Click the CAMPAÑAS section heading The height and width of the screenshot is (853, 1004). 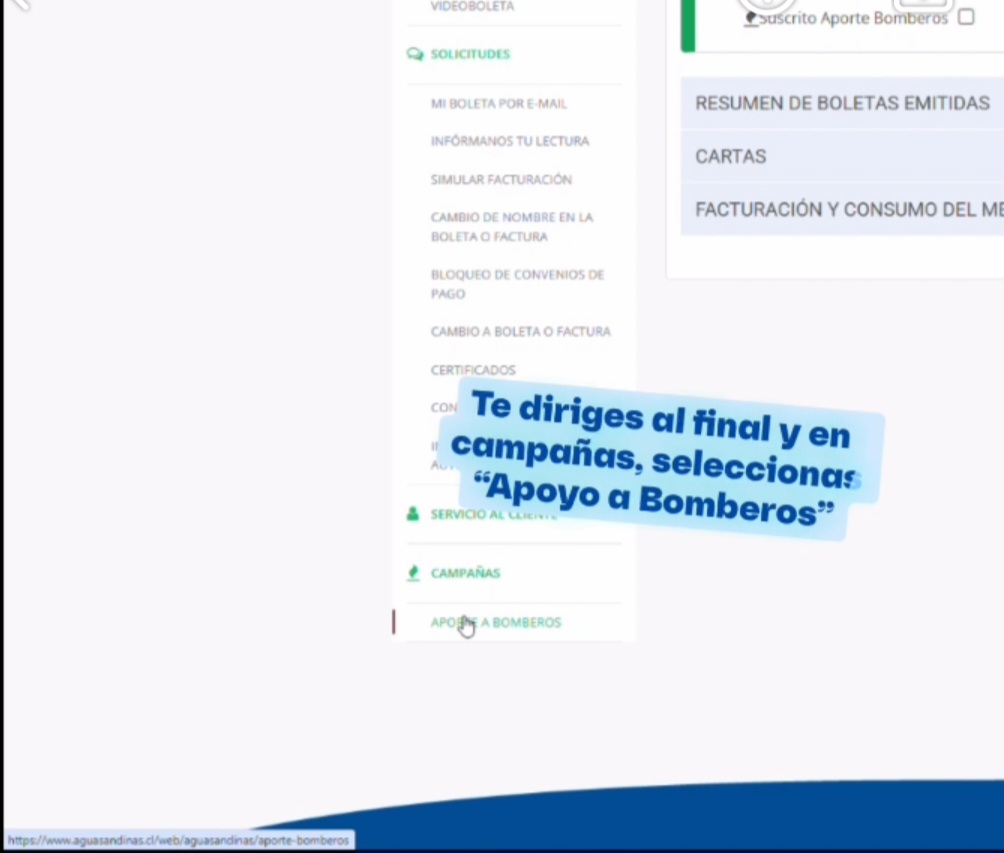[x=465, y=573]
